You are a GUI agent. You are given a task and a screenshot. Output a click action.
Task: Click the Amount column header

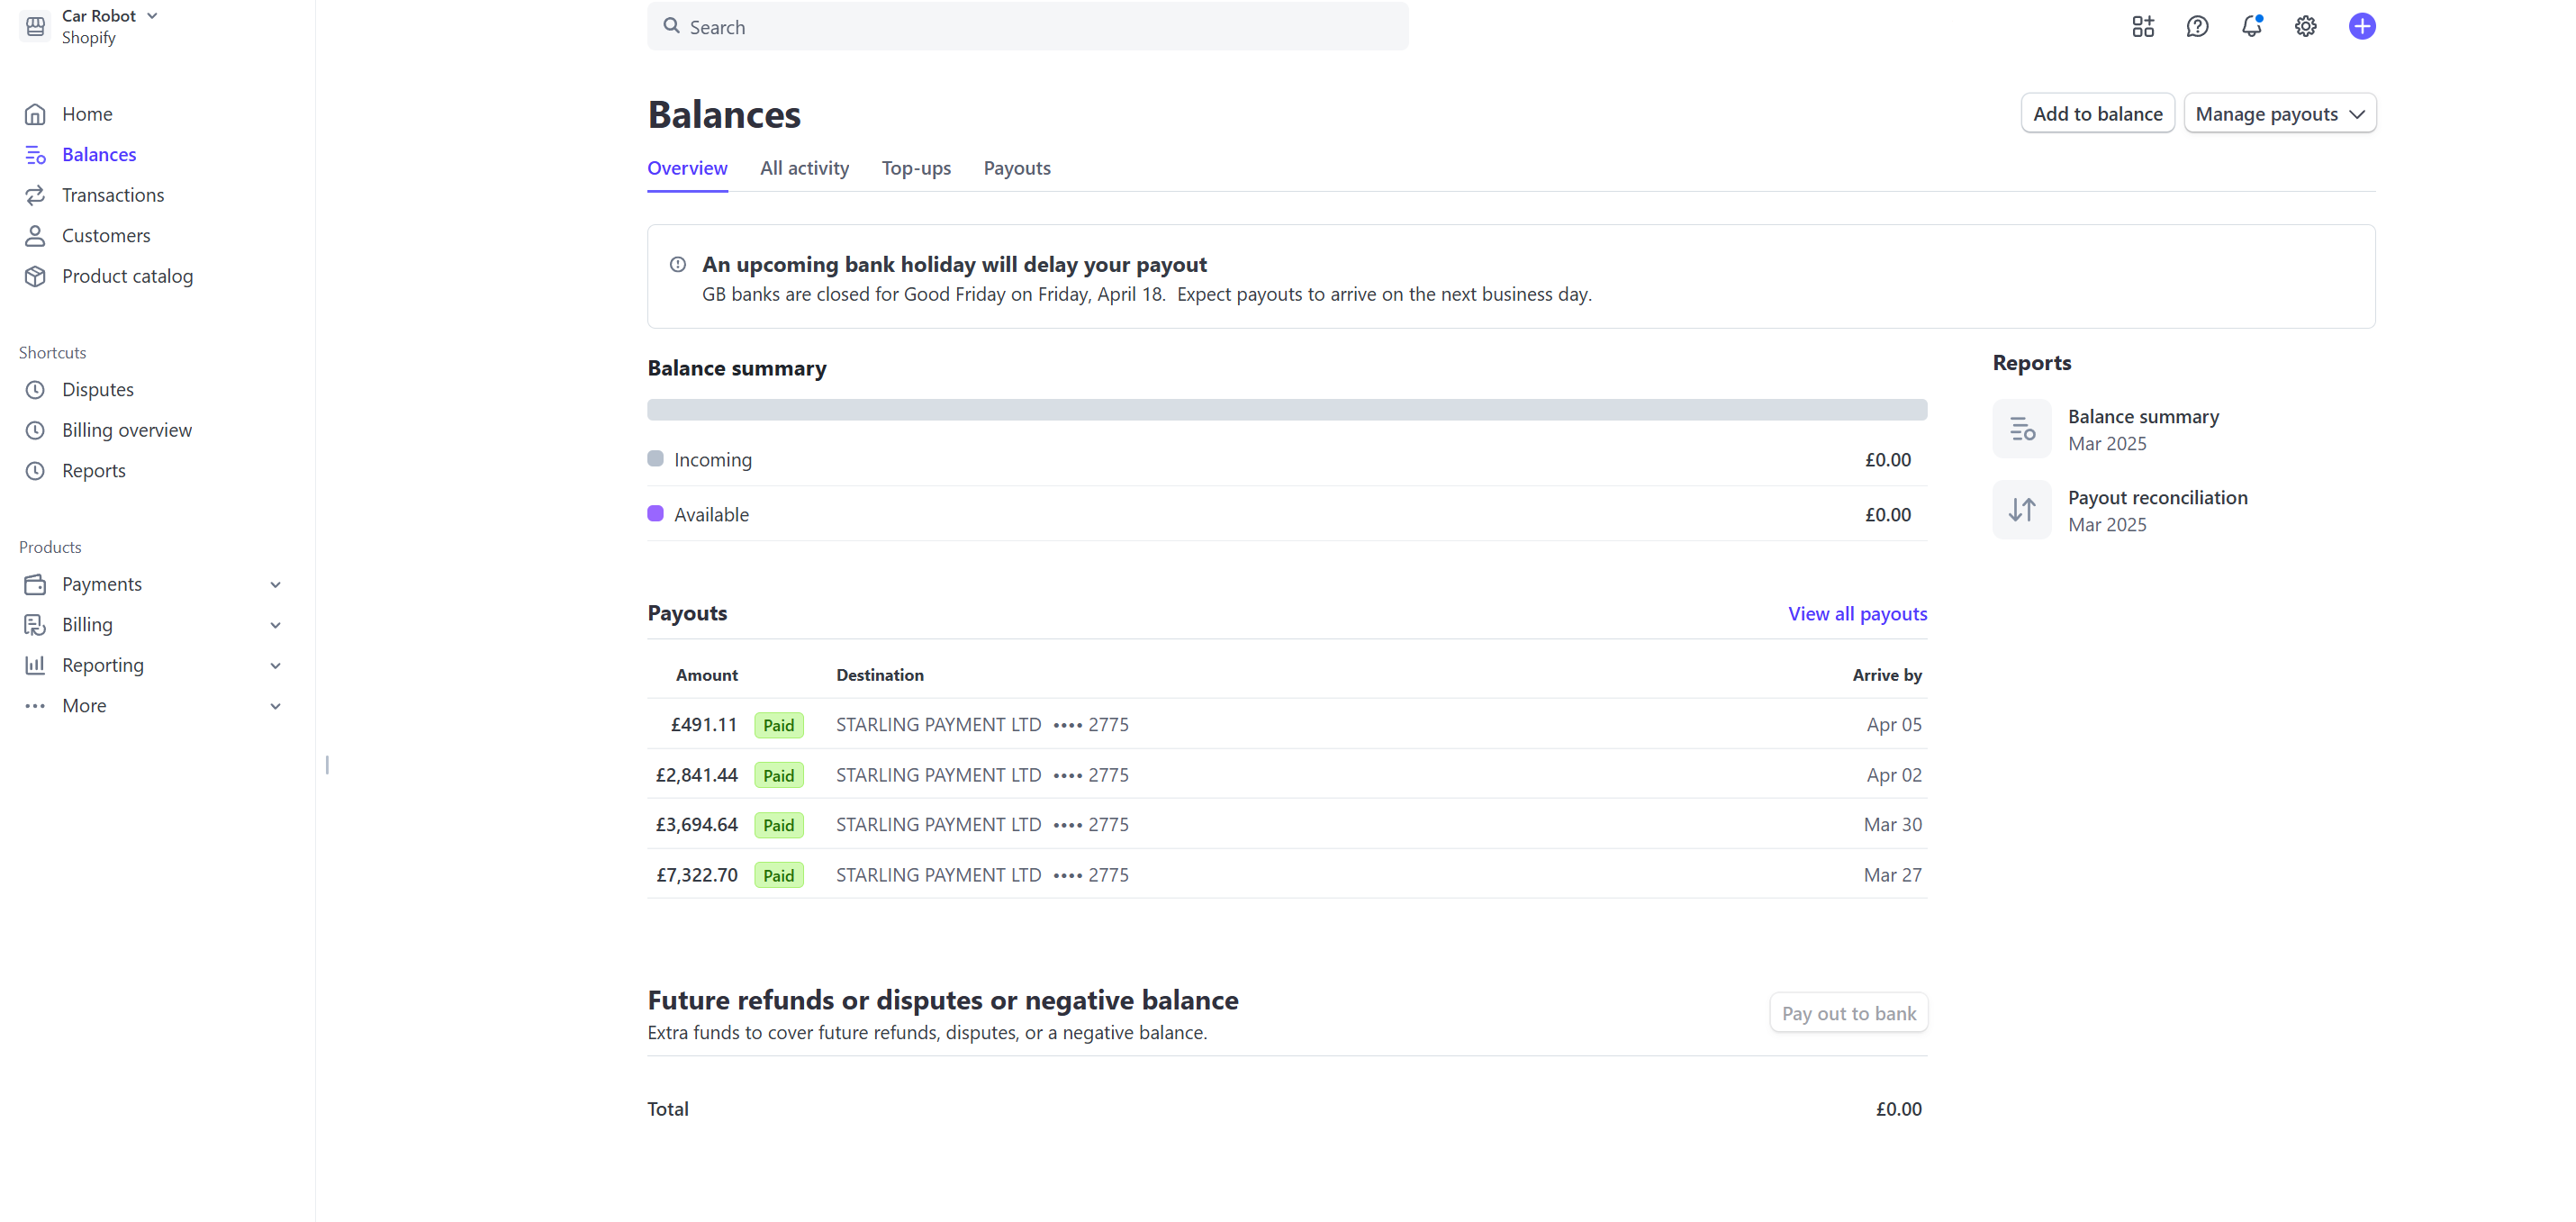tap(706, 676)
